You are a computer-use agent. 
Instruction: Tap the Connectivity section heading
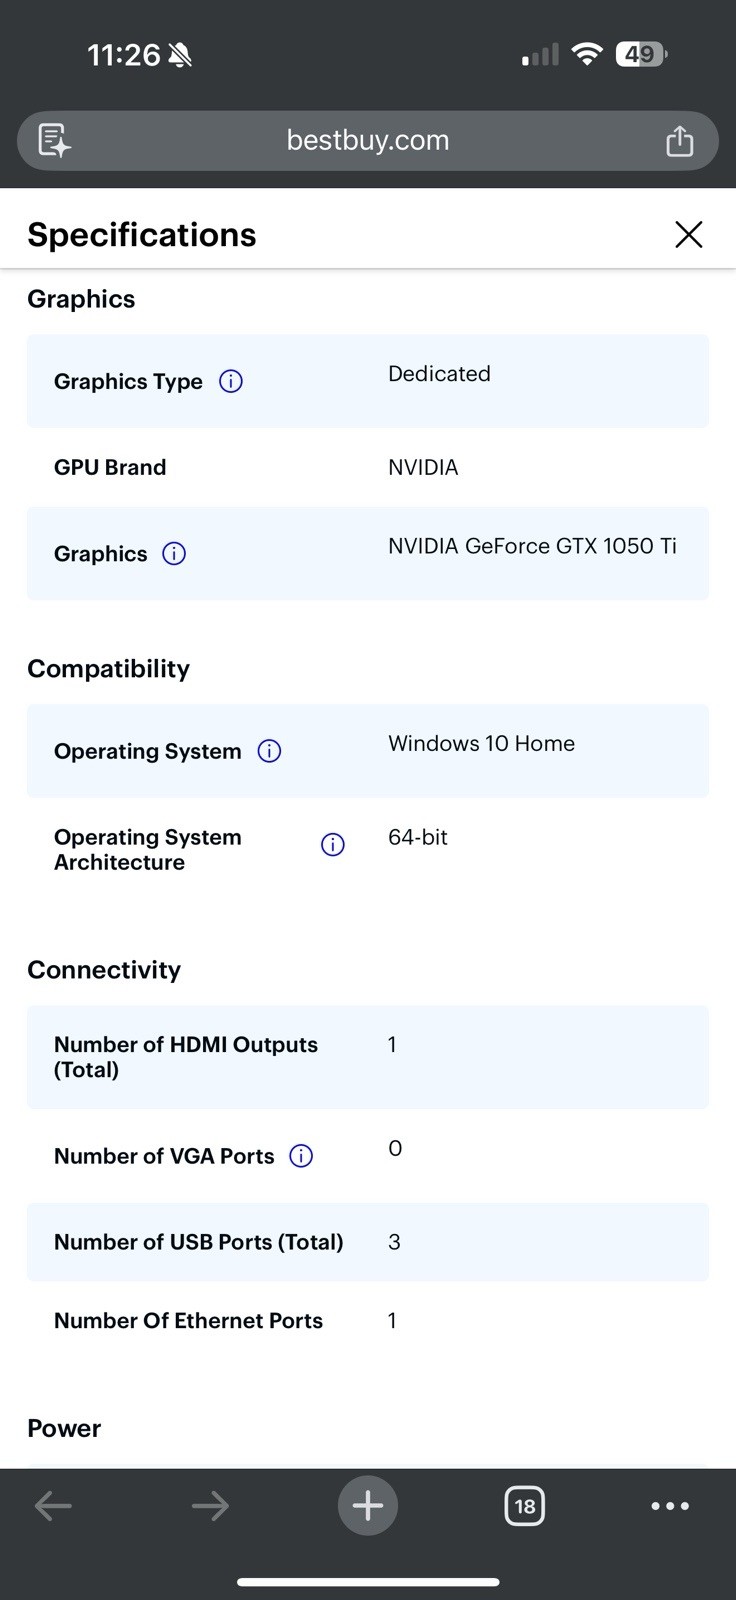pyautogui.click(x=104, y=970)
